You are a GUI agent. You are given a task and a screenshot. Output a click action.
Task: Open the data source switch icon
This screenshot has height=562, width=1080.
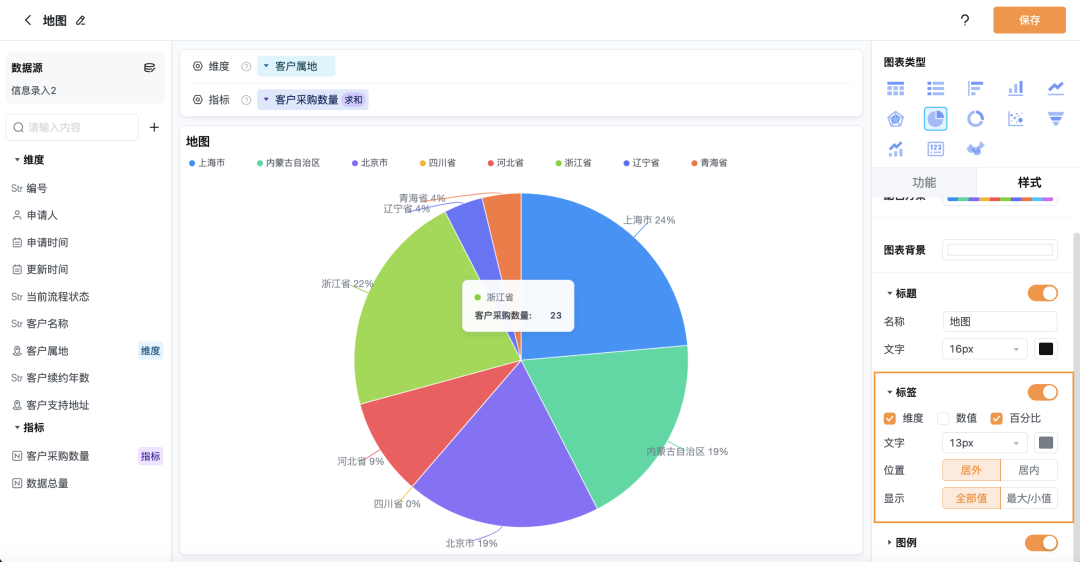149,68
